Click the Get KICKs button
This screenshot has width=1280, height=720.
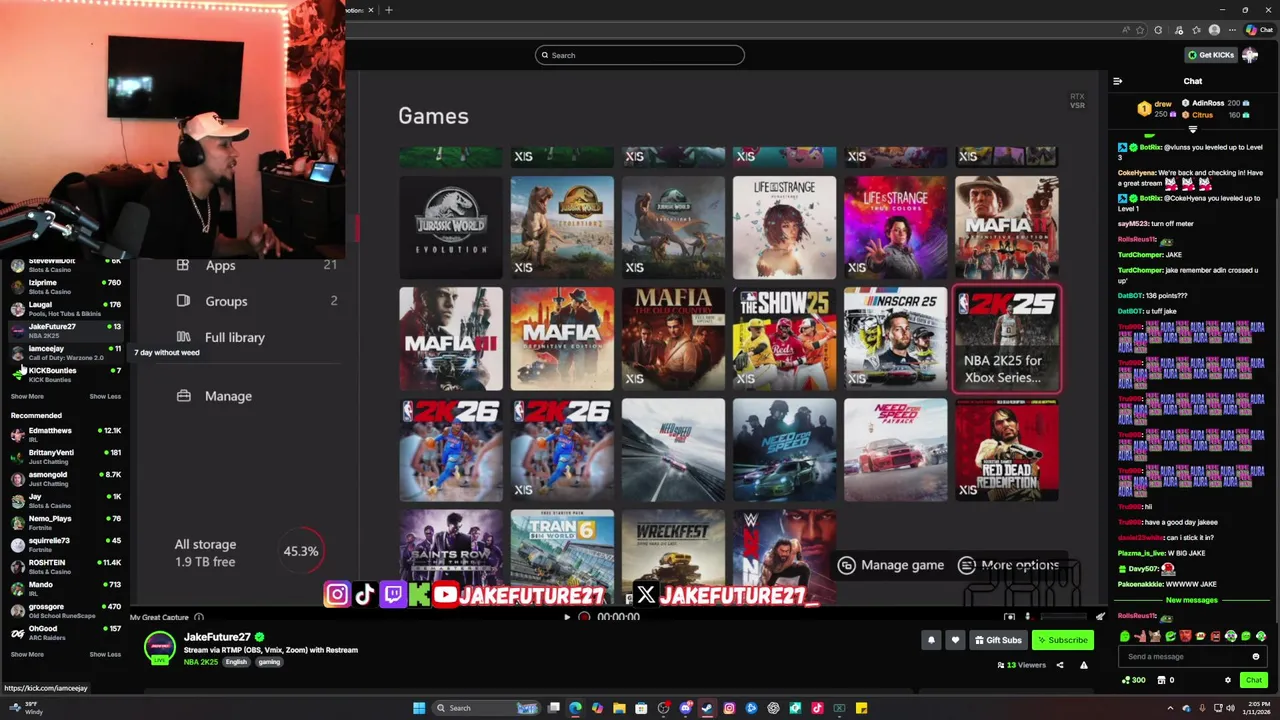(1211, 55)
